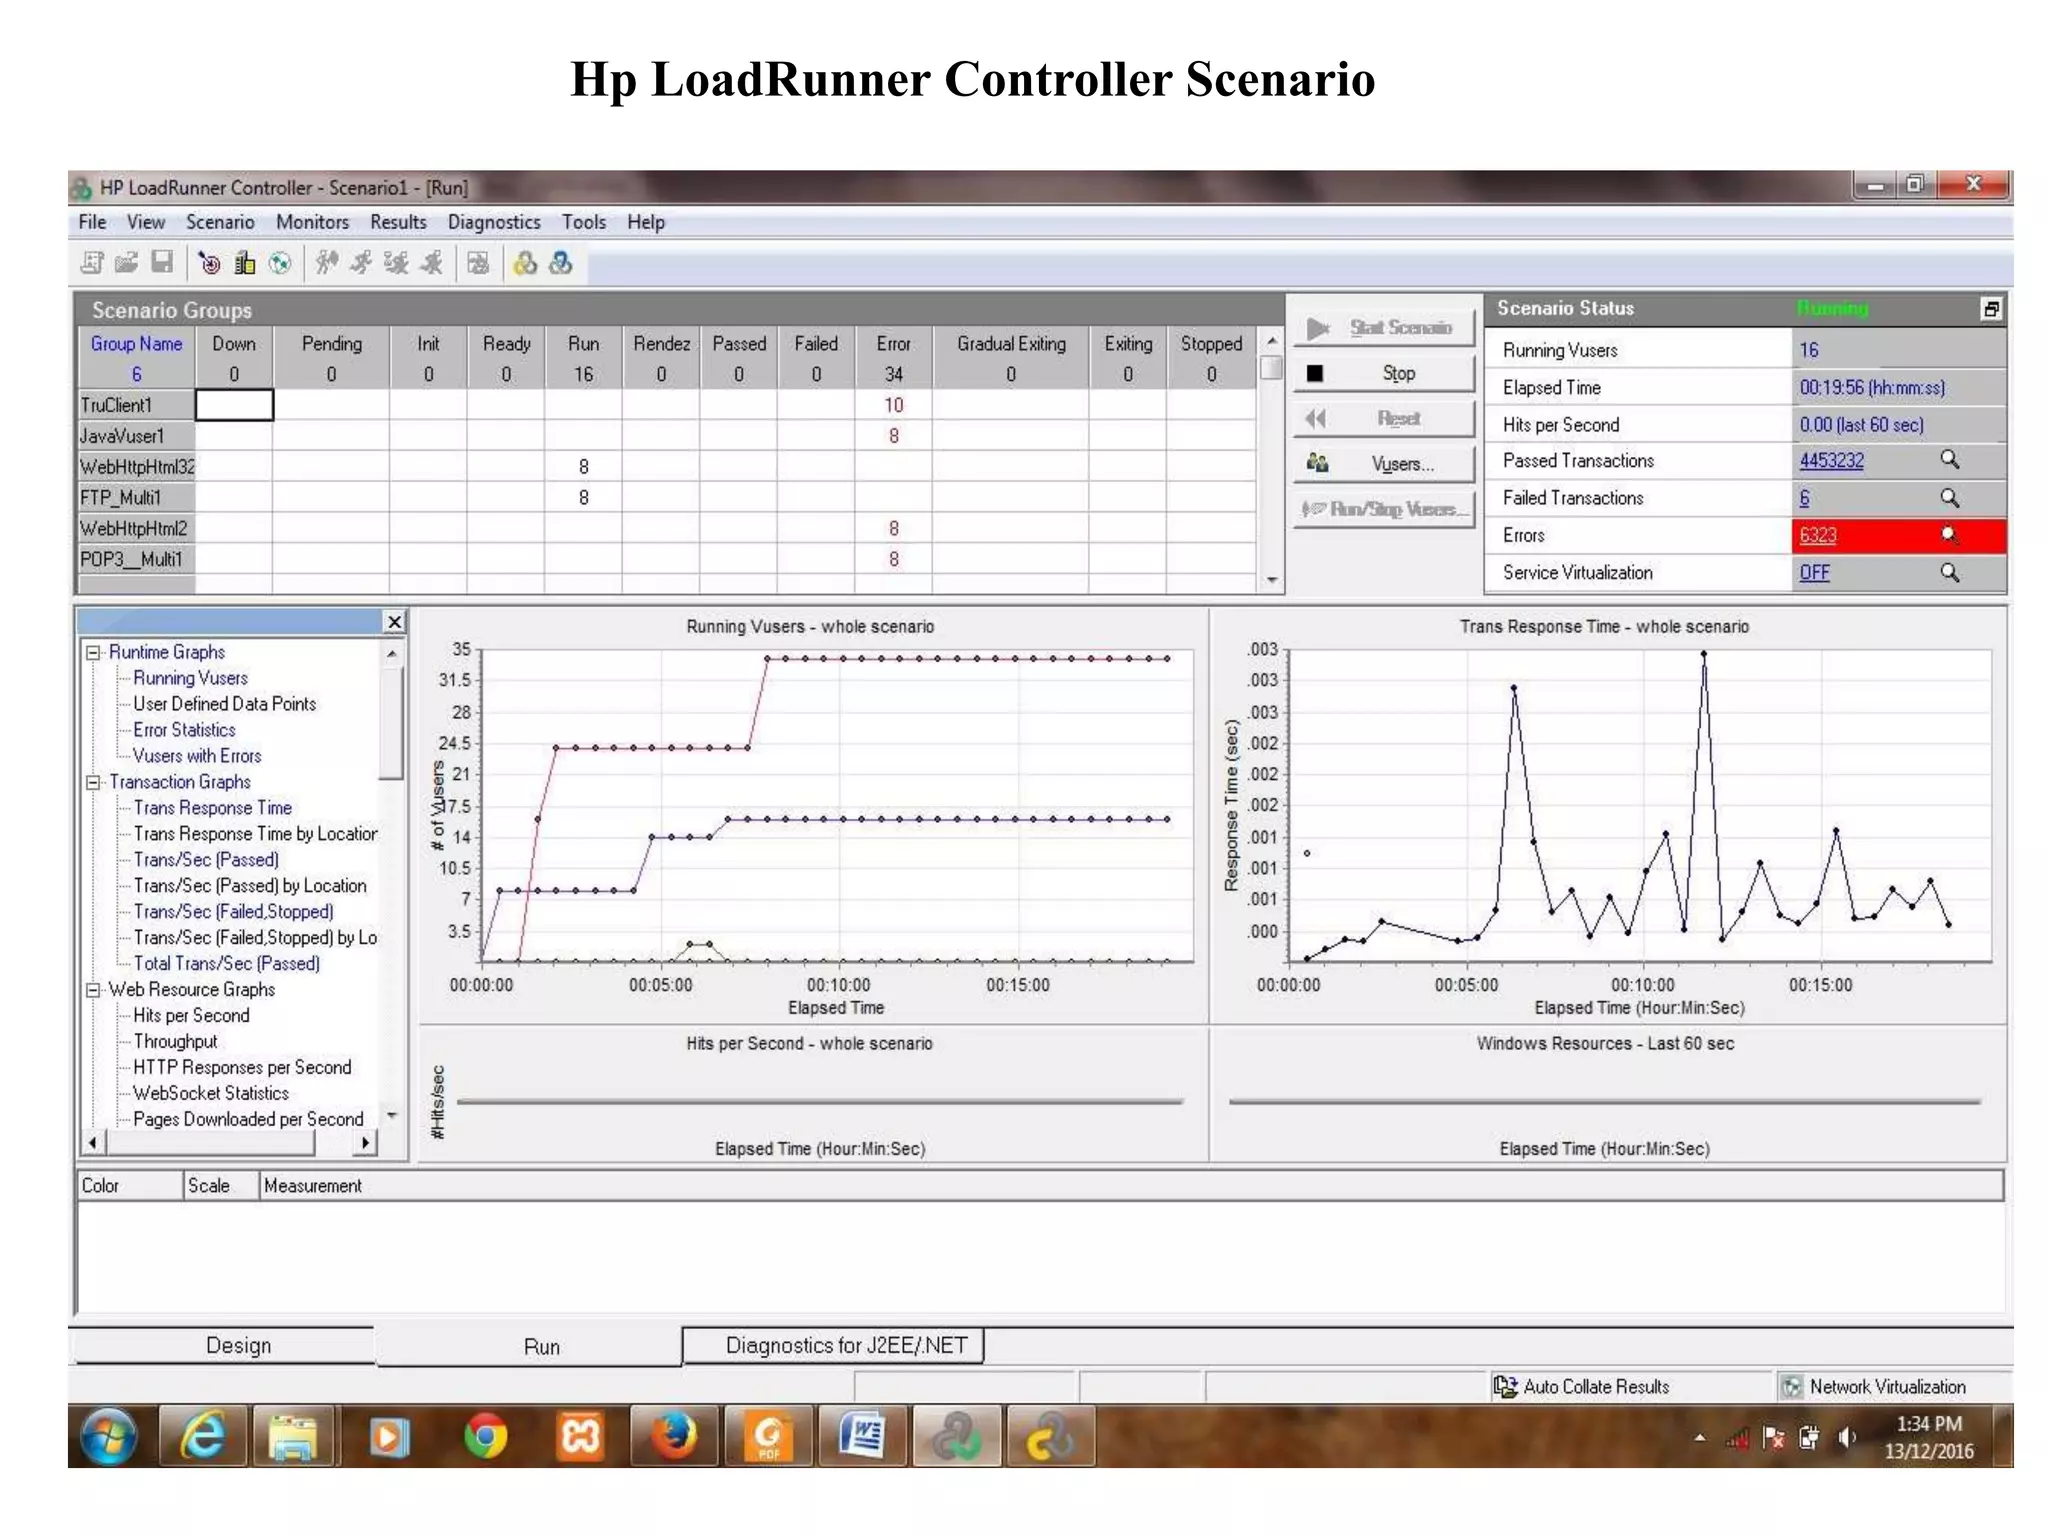
Task: Switch to the Design tab
Action: click(x=238, y=1346)
